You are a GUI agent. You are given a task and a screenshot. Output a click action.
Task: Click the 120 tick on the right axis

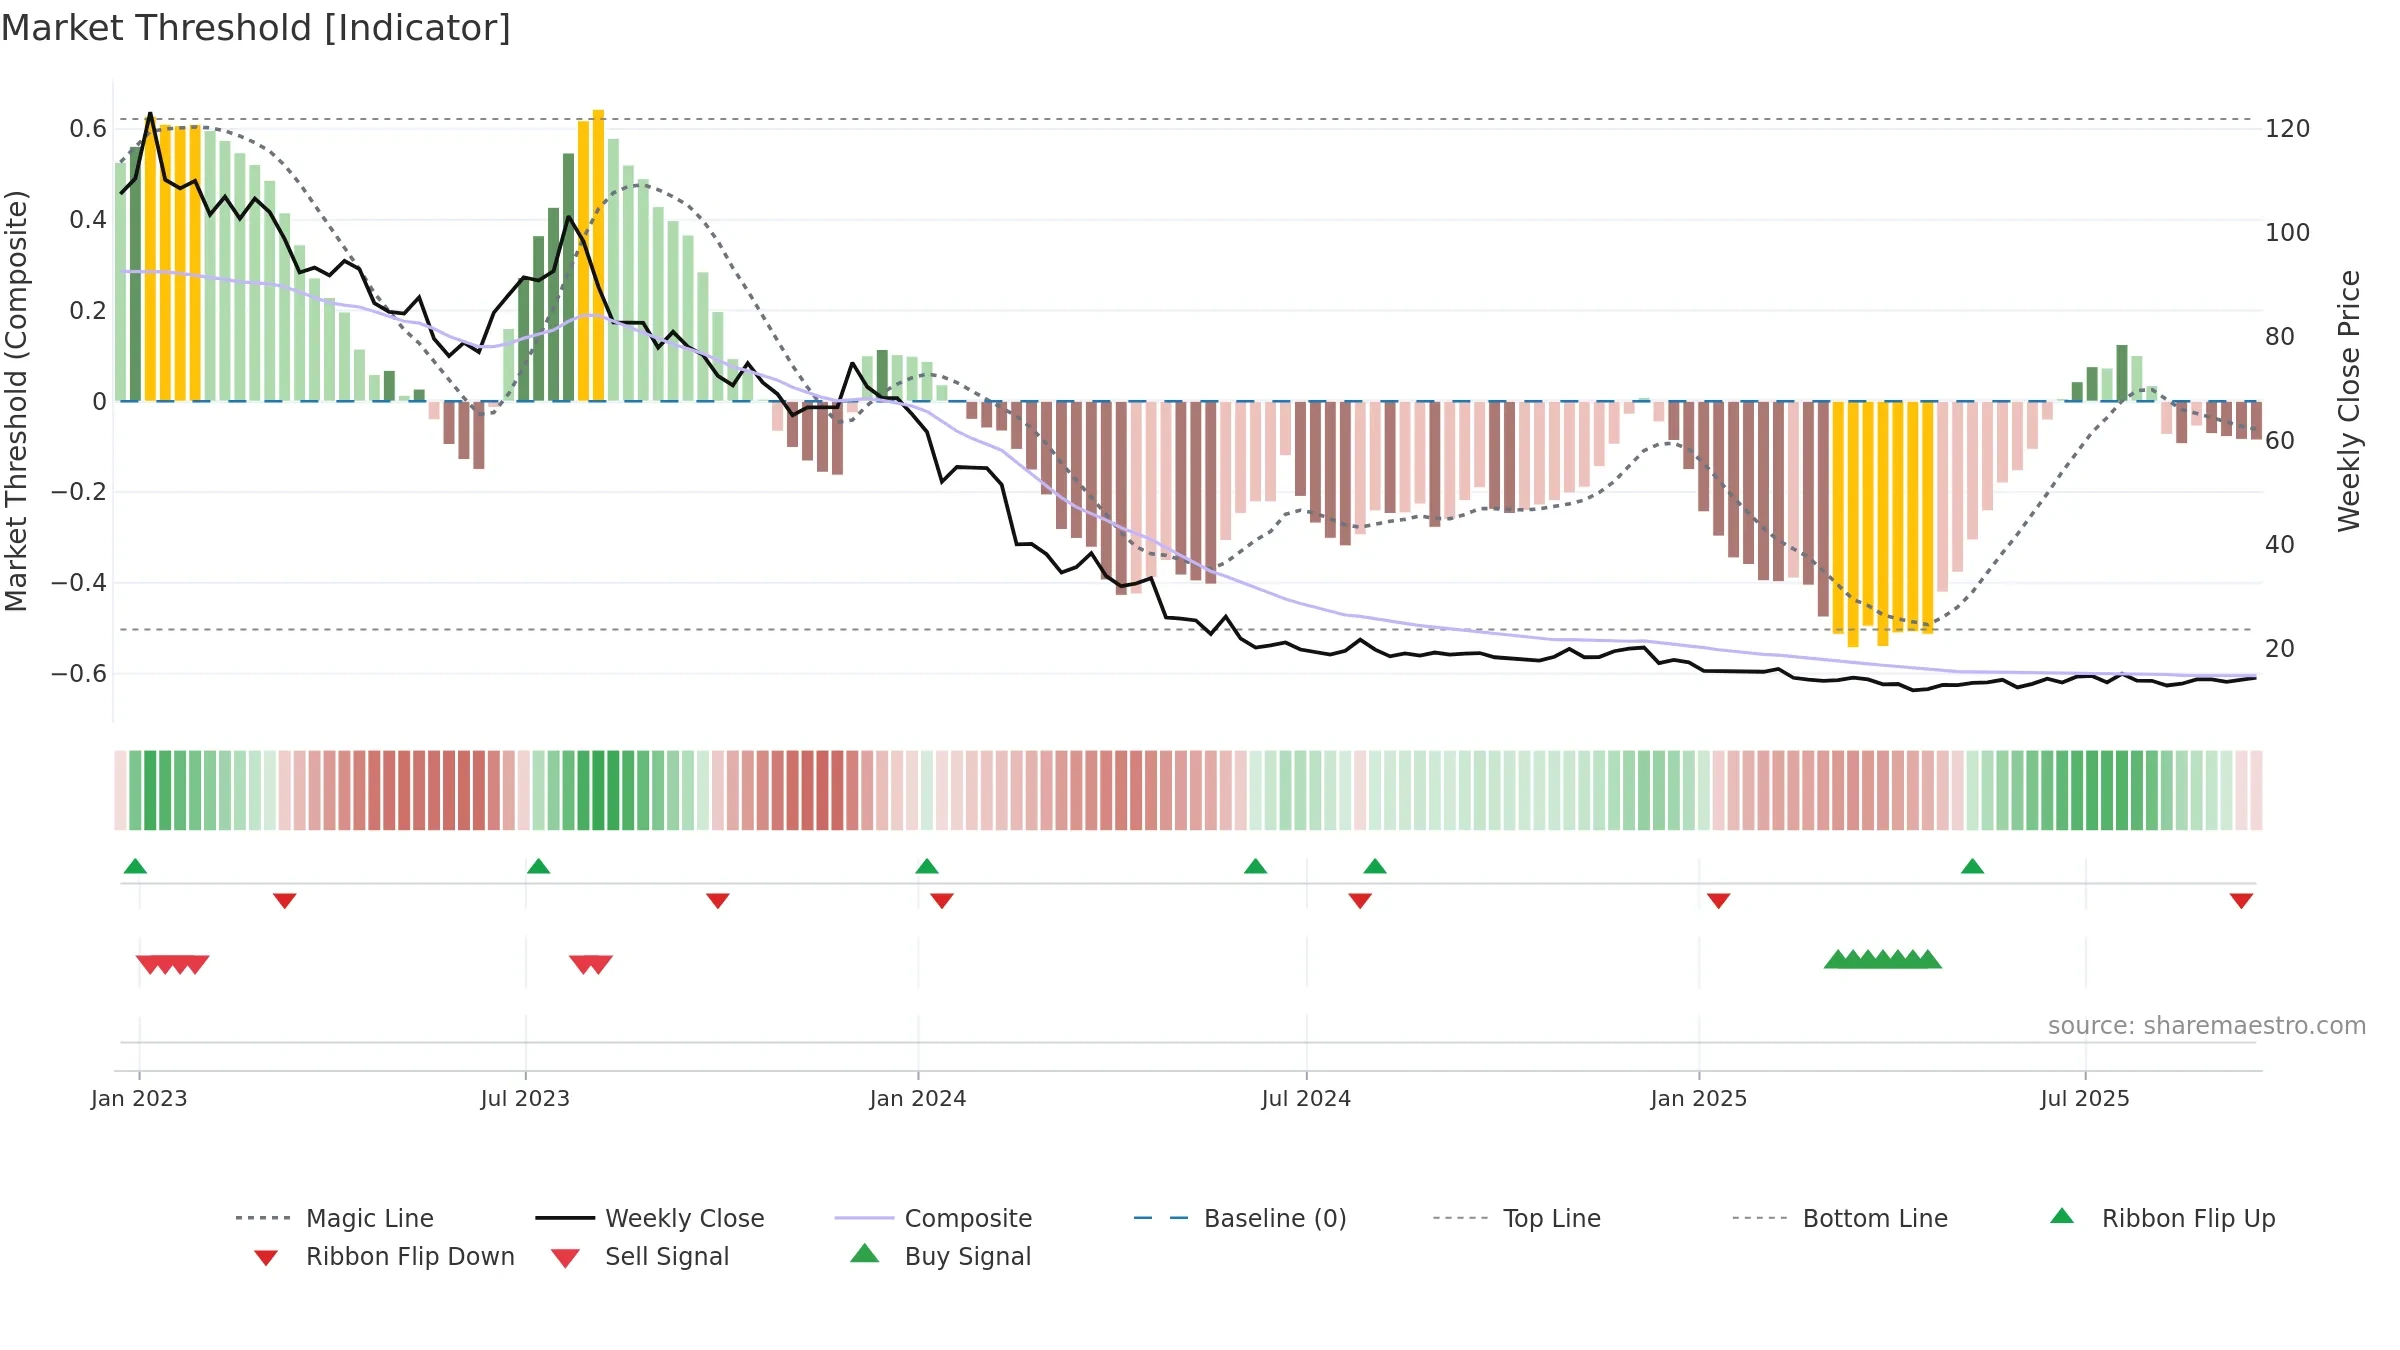click(2287, 129)
